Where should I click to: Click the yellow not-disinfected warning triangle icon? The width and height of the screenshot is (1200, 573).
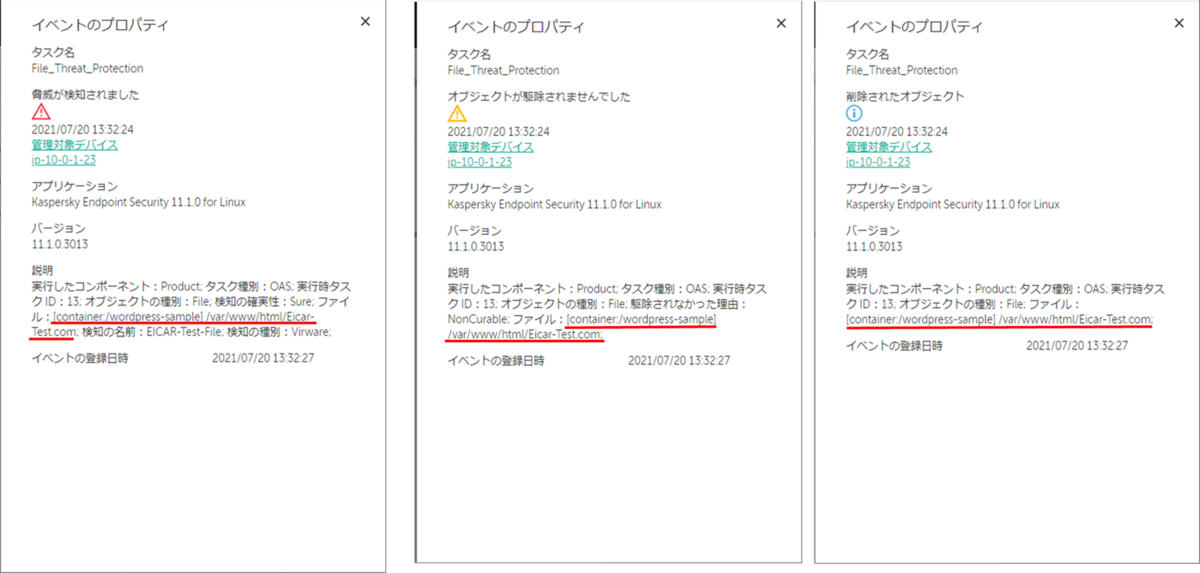point(456,113)
